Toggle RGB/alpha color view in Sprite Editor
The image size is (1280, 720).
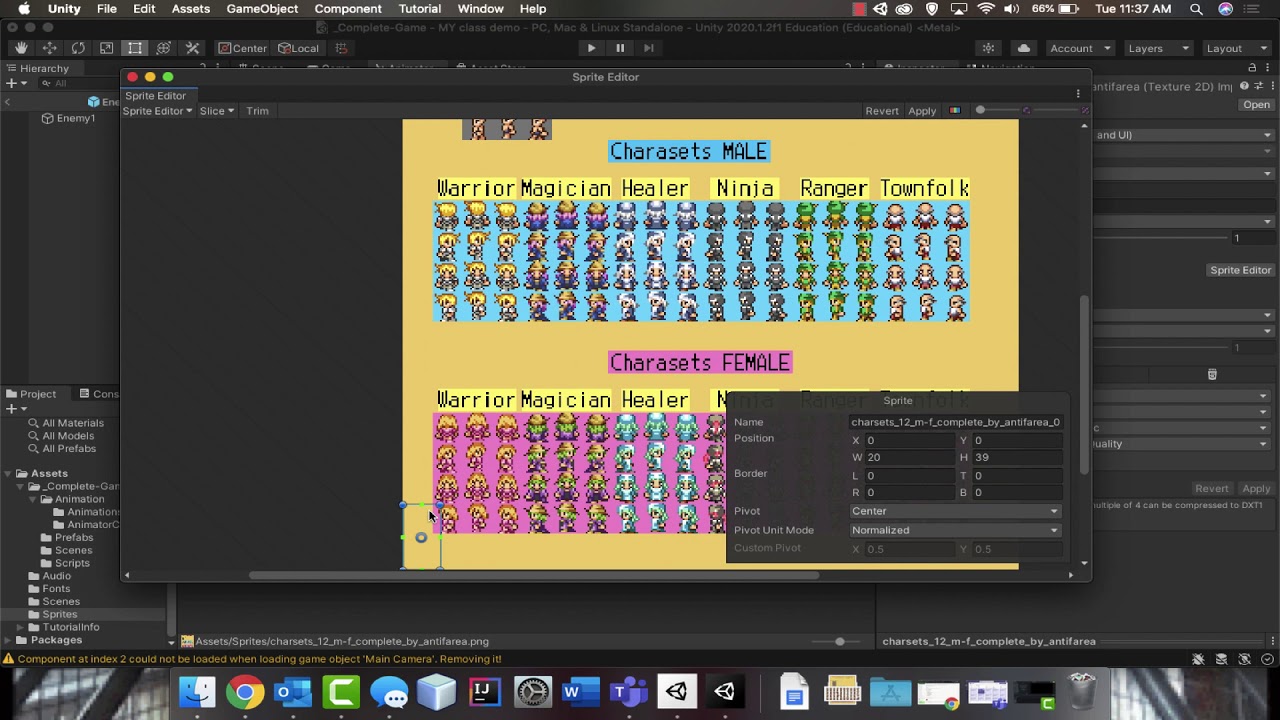click(x=955, y=111)
